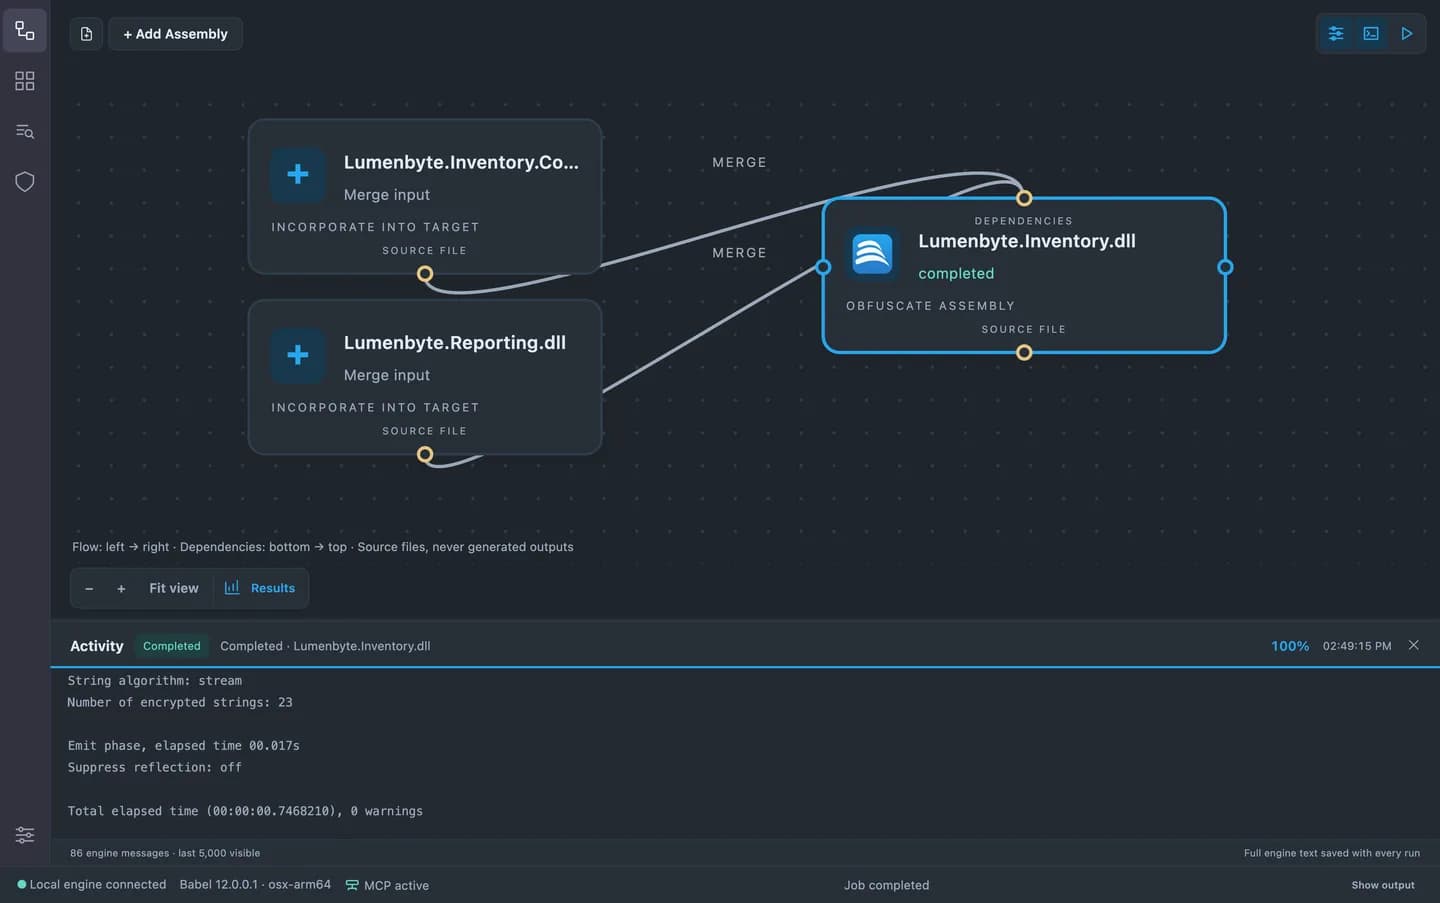
Task: Click the Job completed status text
Action: pyautogui.click(x=886, y=885)
